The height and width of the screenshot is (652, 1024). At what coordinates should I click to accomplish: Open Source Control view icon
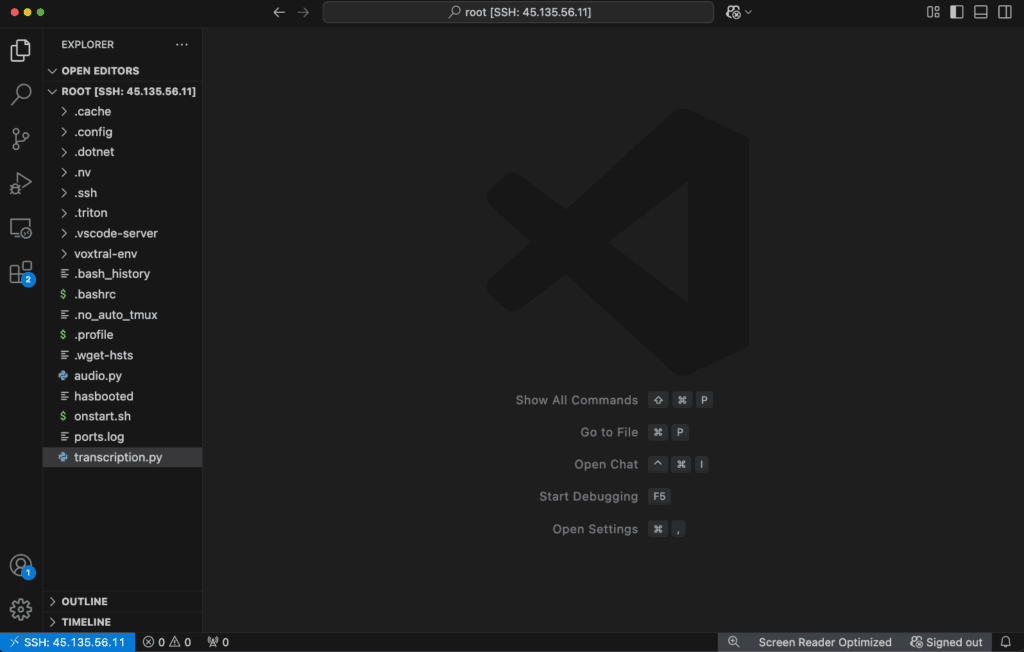pyautogui.click(x=20, y=139)
